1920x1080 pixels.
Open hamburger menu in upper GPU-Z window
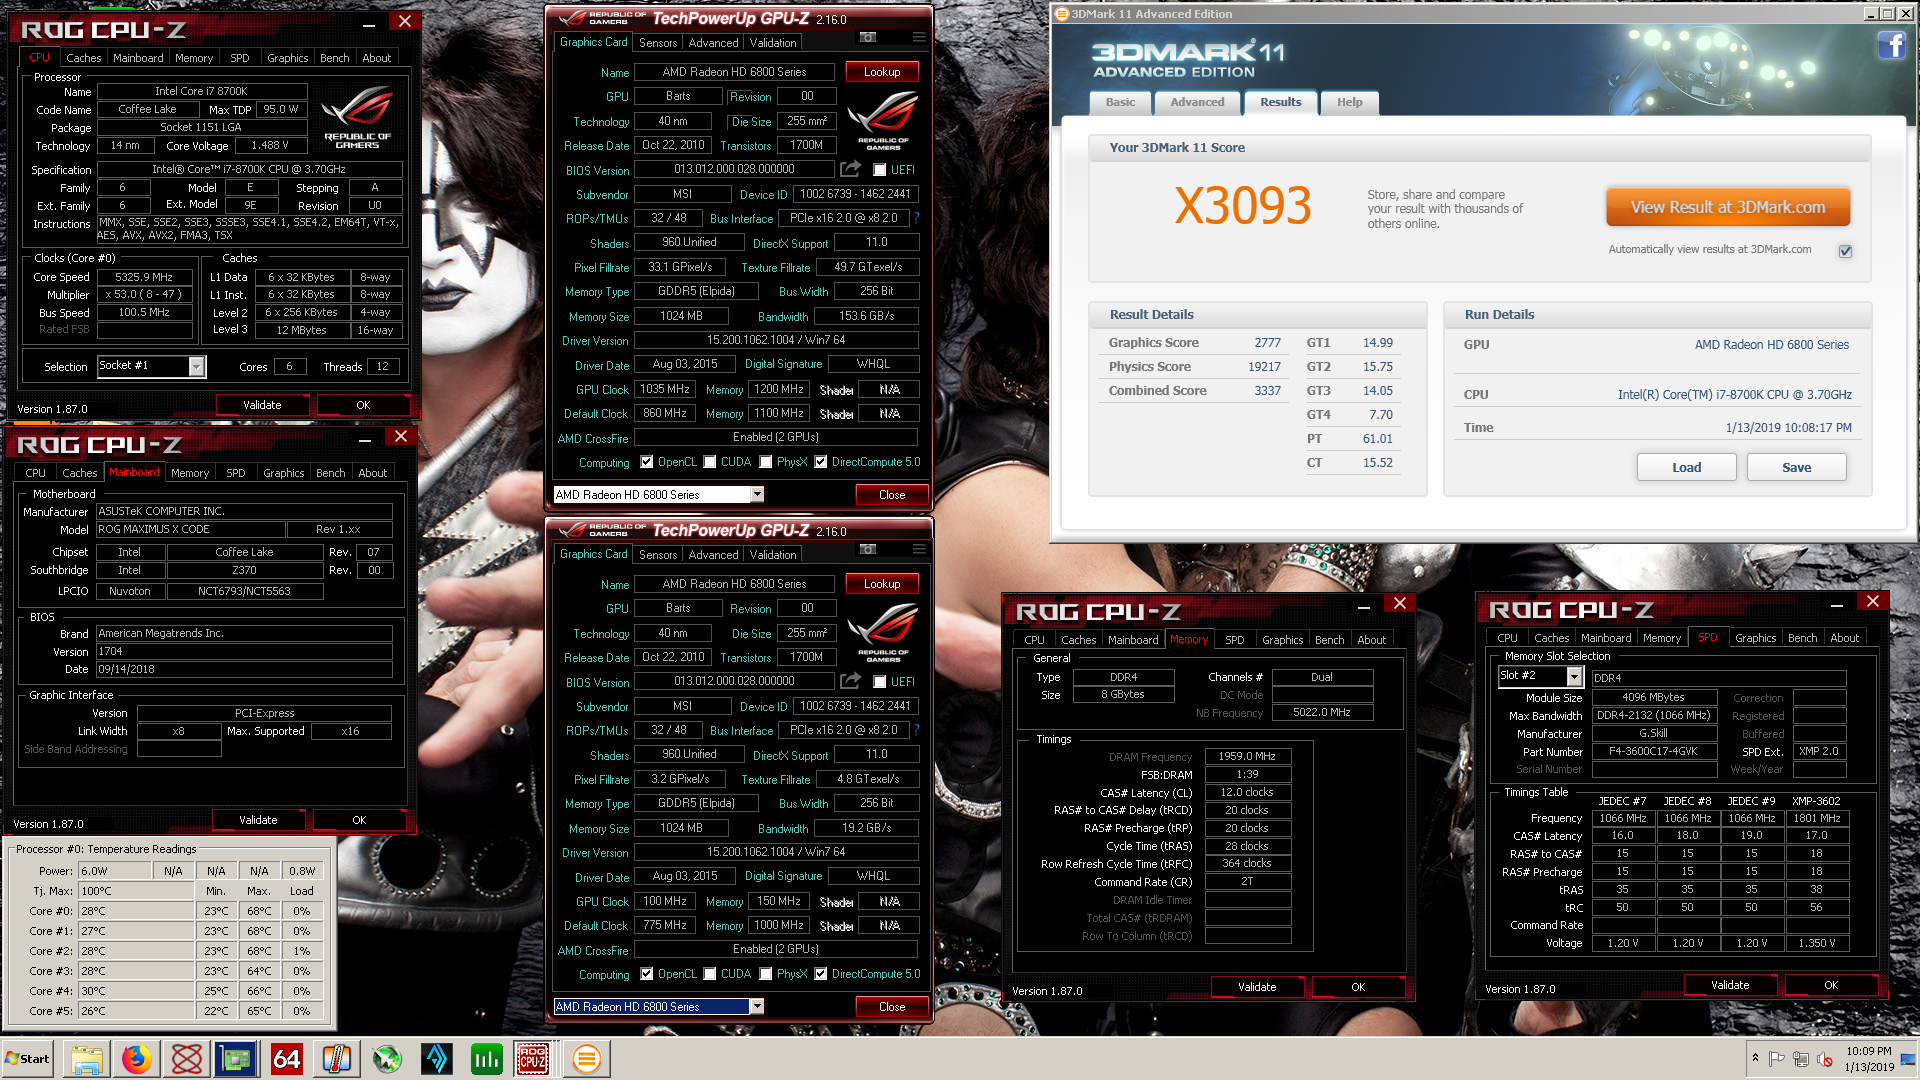[x=919, y=37]
